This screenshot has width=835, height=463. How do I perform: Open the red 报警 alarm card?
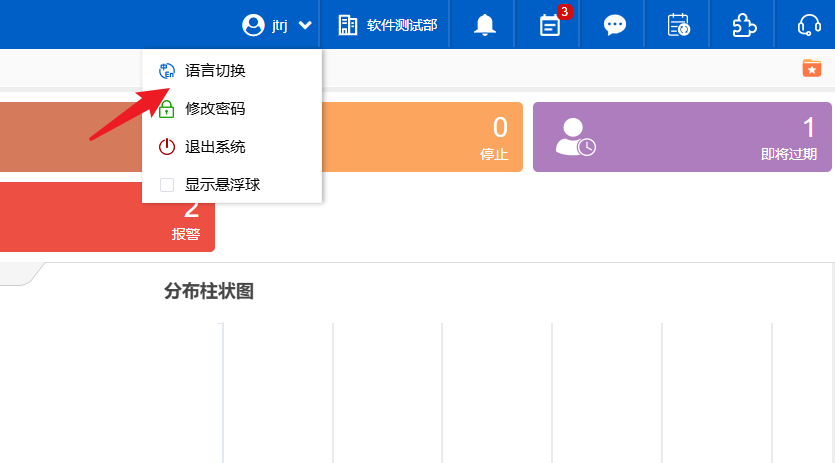click(107, 217)
